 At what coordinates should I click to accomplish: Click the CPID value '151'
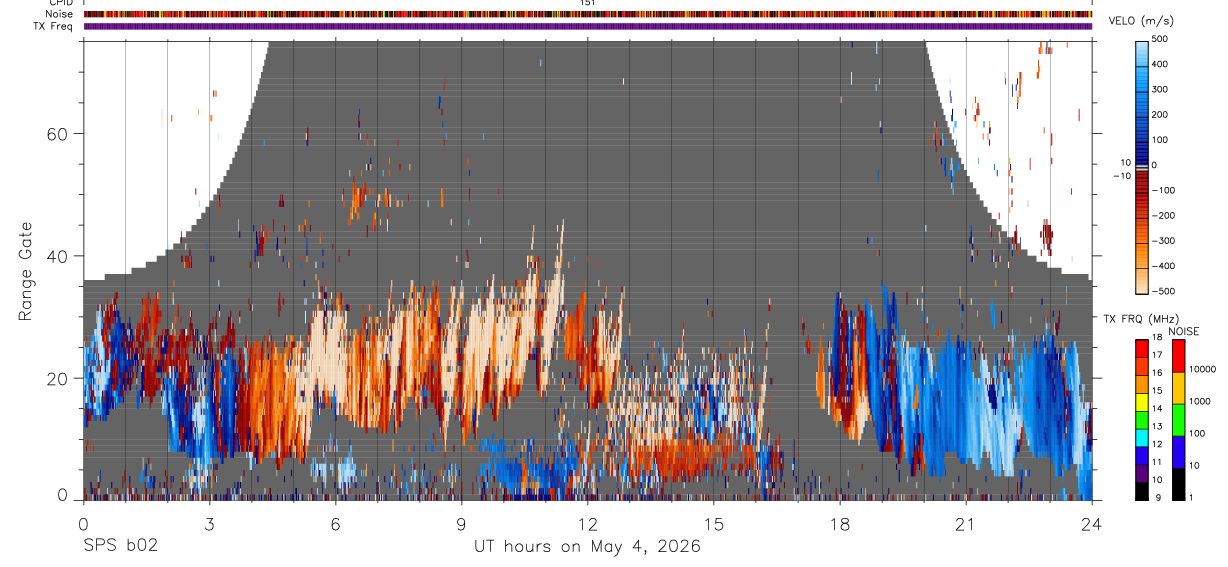588,3
